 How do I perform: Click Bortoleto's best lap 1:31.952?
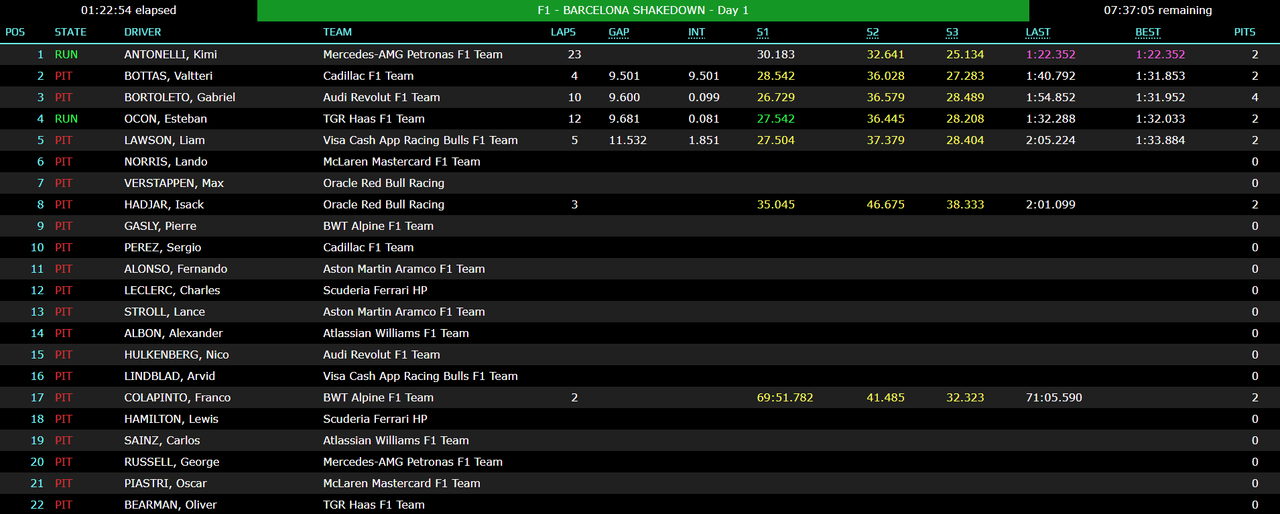pos(1160,98)
